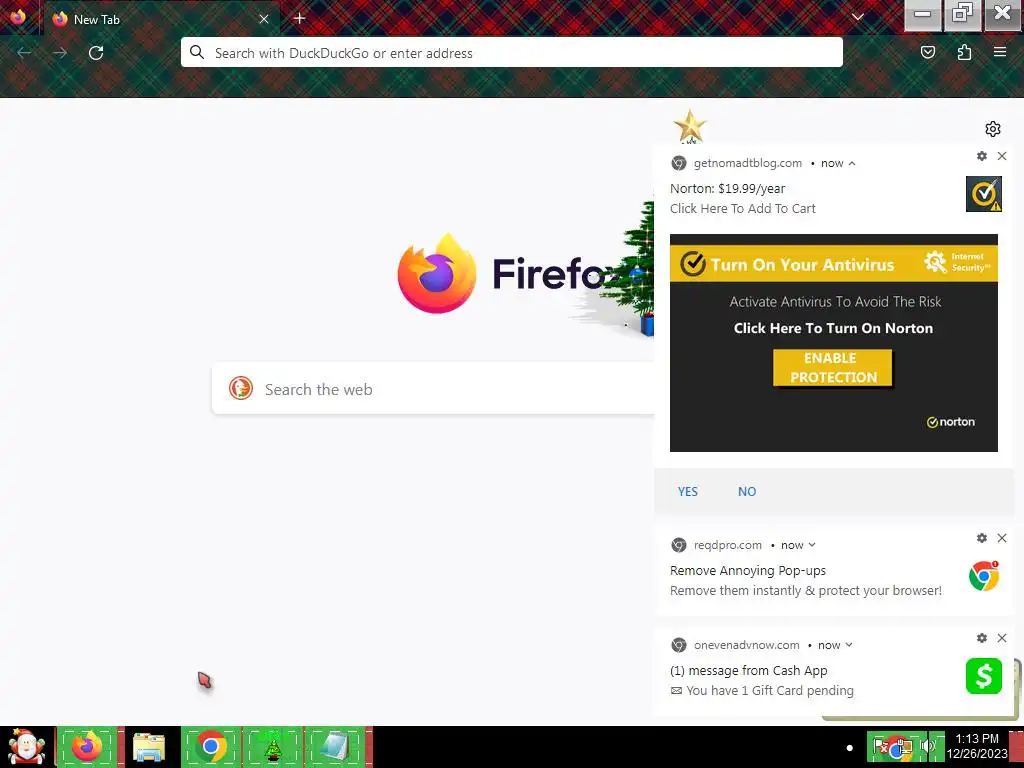Click NO on the Norton notification
Screen dimensions: 1024x768
tap(746, 491)
